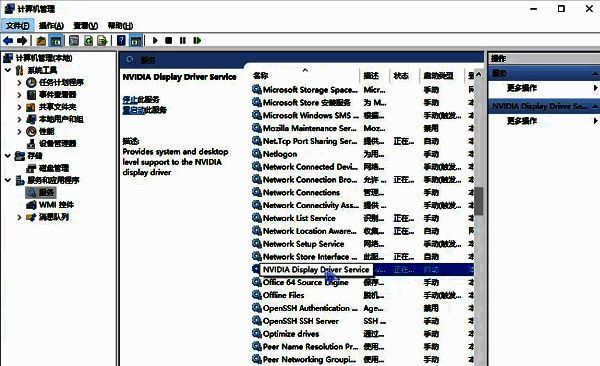Select 磁盘管理 in the tree
Image resolution: width=600 pixels, height=366 pixels.
(54, 168)
